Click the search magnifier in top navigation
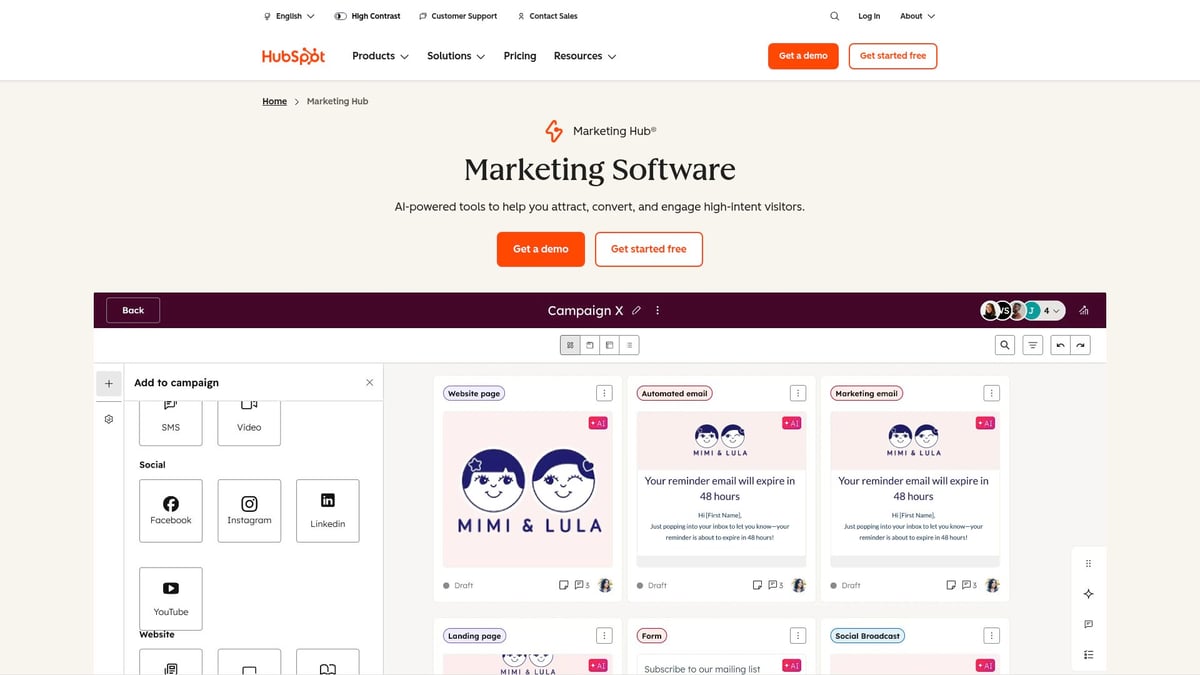The width and height of the screenshot is (1200, 675). (x=835, y=16)
